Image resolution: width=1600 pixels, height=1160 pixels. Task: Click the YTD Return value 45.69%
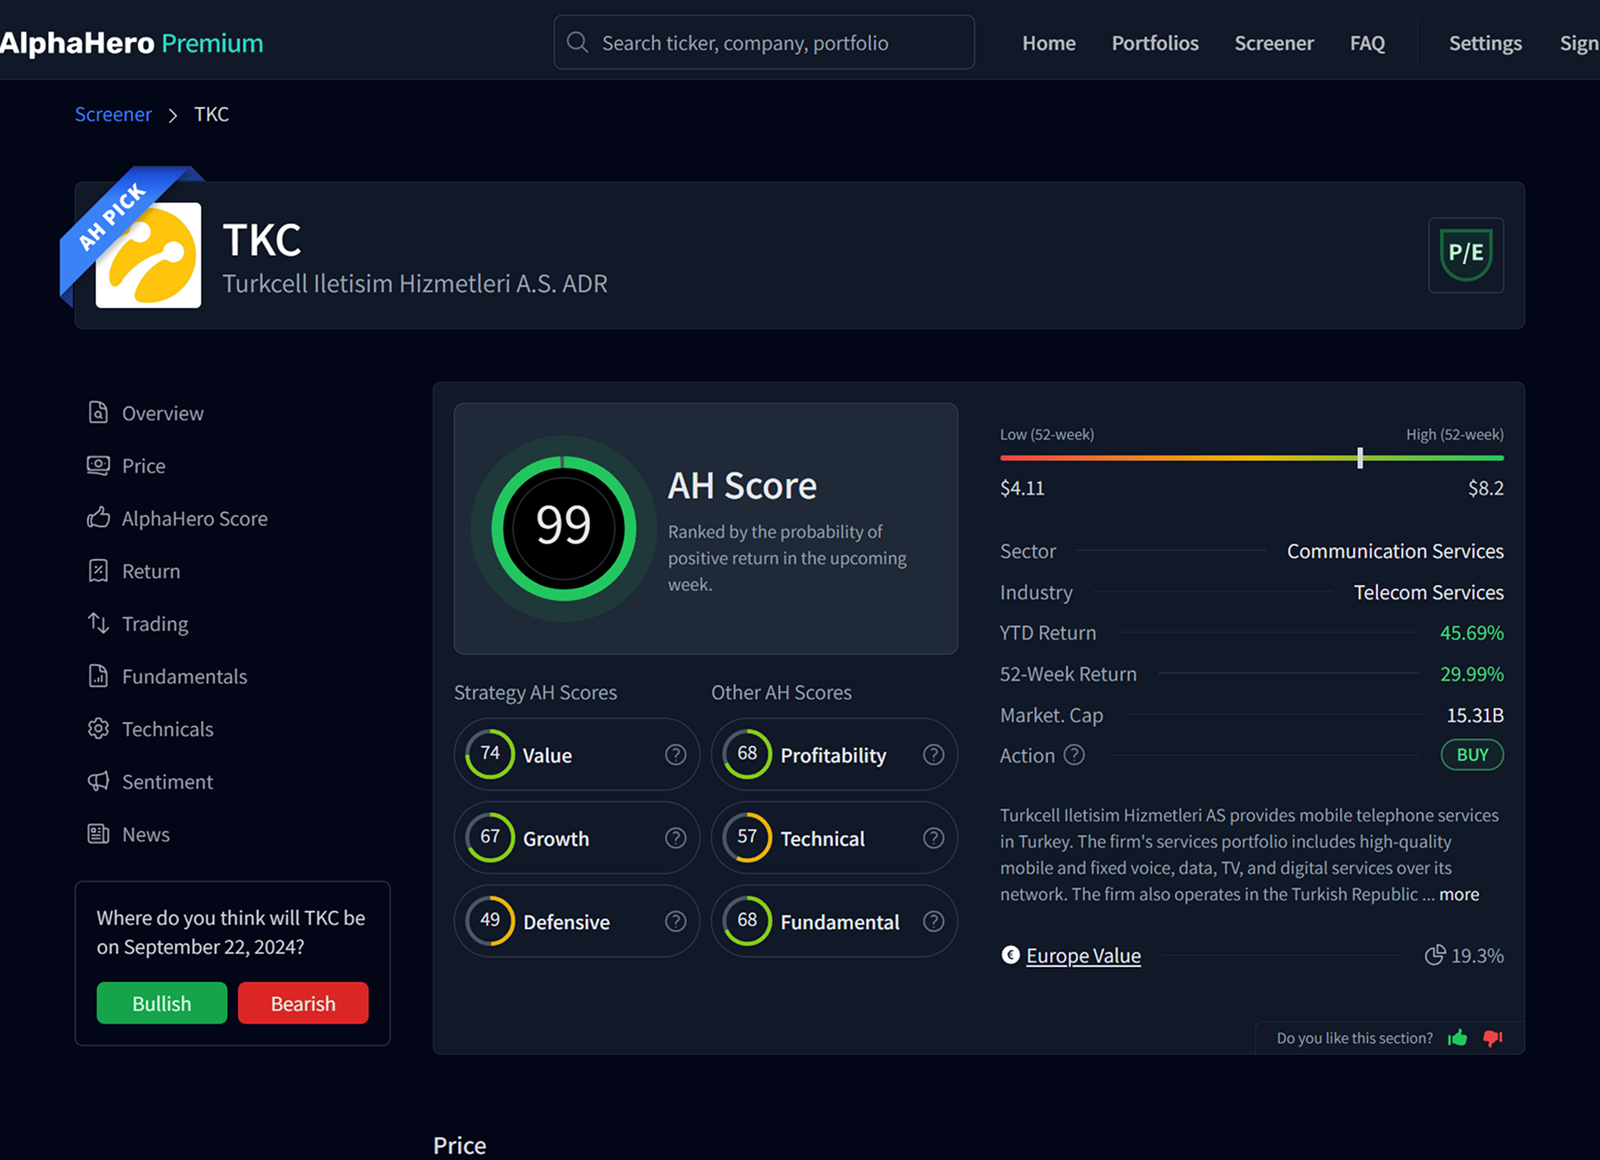(x=1471, y=633)
